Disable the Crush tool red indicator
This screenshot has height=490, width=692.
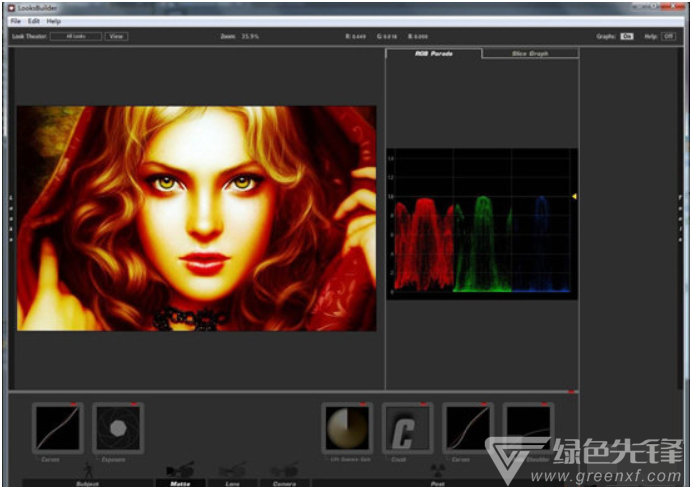click(x=424, y=404)
